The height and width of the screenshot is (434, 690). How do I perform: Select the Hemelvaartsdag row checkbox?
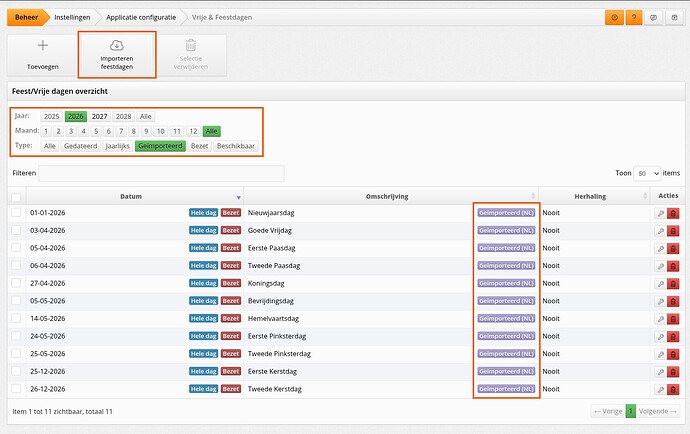coord(16,318)
